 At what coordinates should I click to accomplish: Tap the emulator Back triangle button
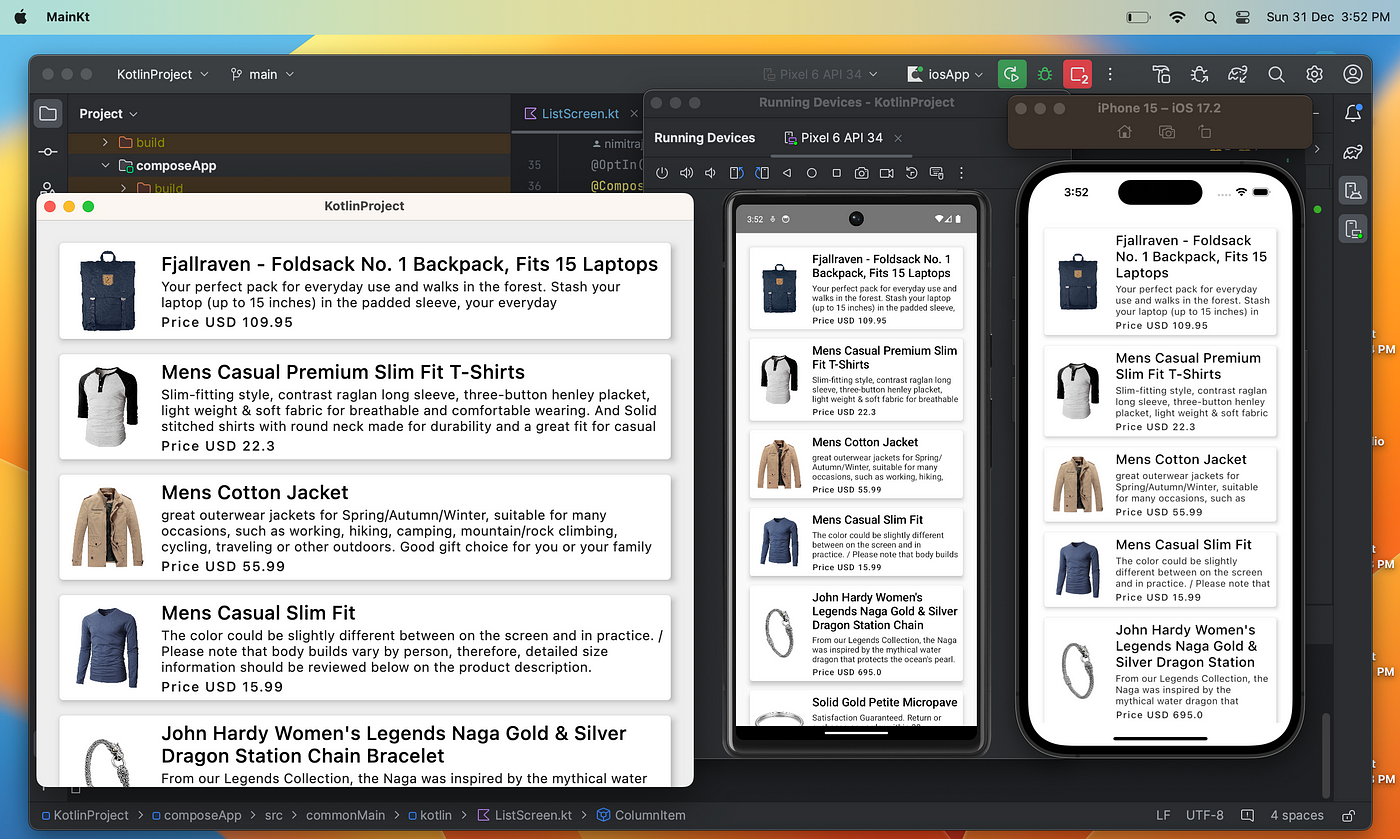coord(786,173)
